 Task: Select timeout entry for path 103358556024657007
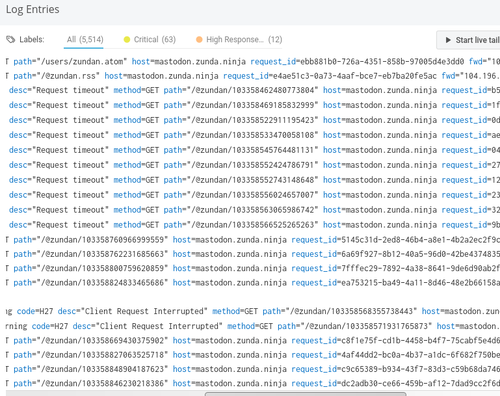[x=253, y=195]
